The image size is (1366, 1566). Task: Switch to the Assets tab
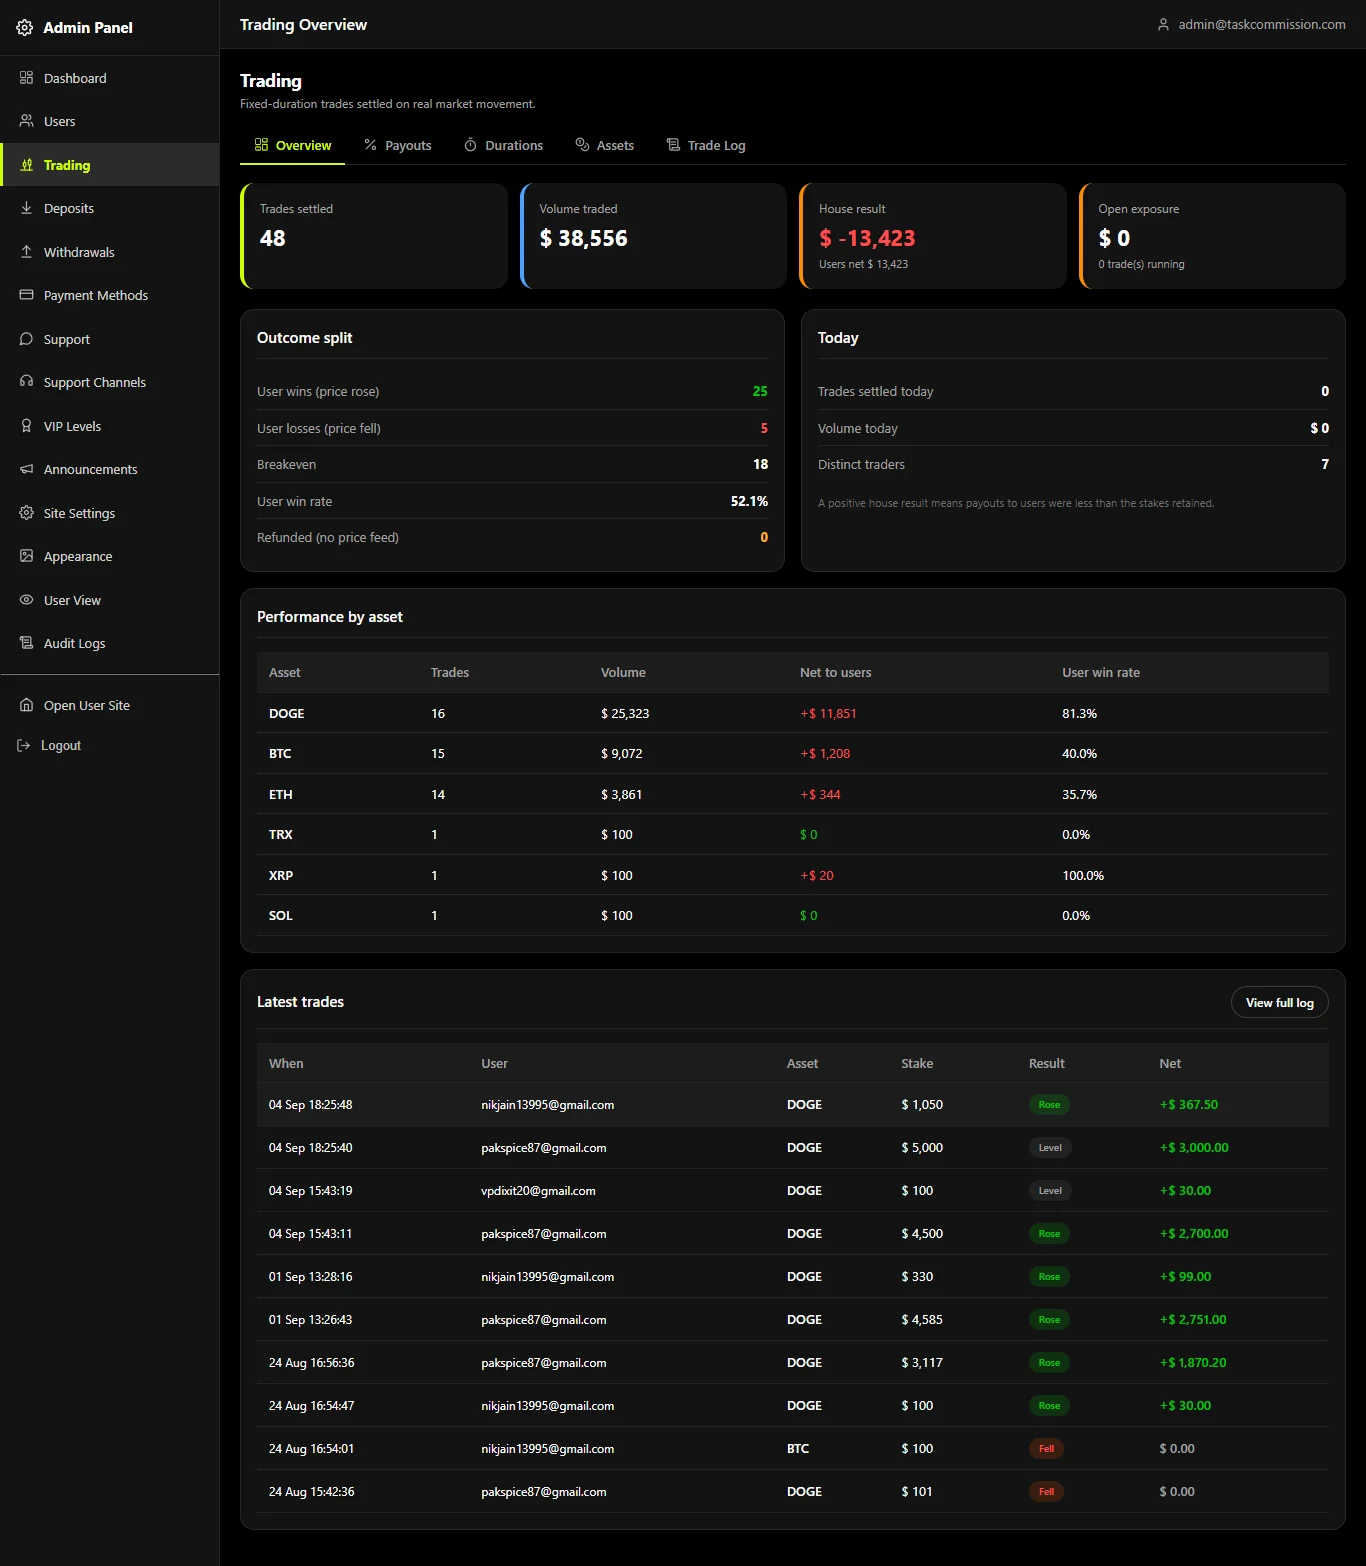[x=605, y=145]
